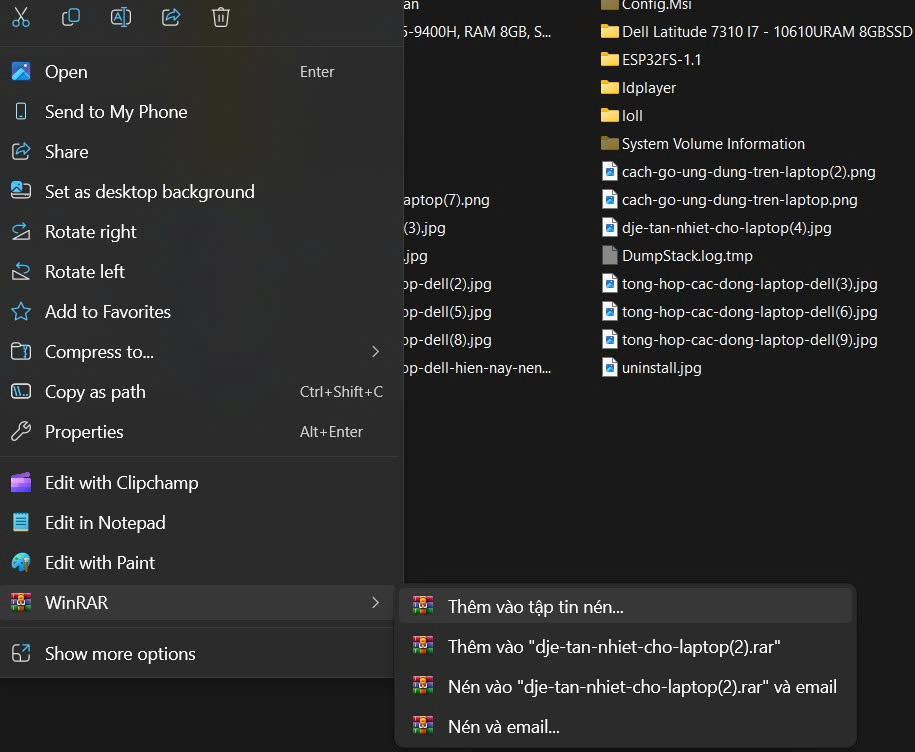Open the ESP32FS-1.1 folder
Screen dimensions: 915x752
pos(661,60)
